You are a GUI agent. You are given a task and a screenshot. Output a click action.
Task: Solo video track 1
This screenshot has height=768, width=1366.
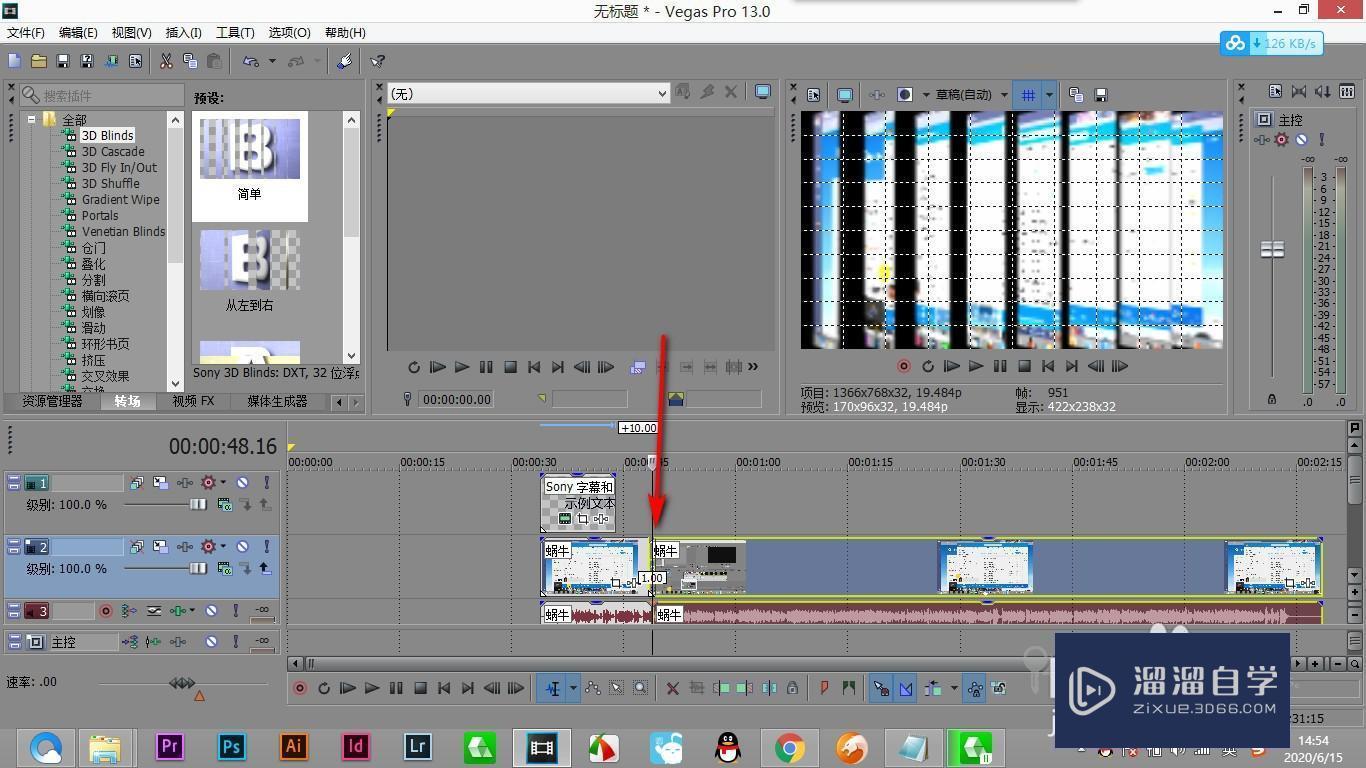tap(267, 483)
